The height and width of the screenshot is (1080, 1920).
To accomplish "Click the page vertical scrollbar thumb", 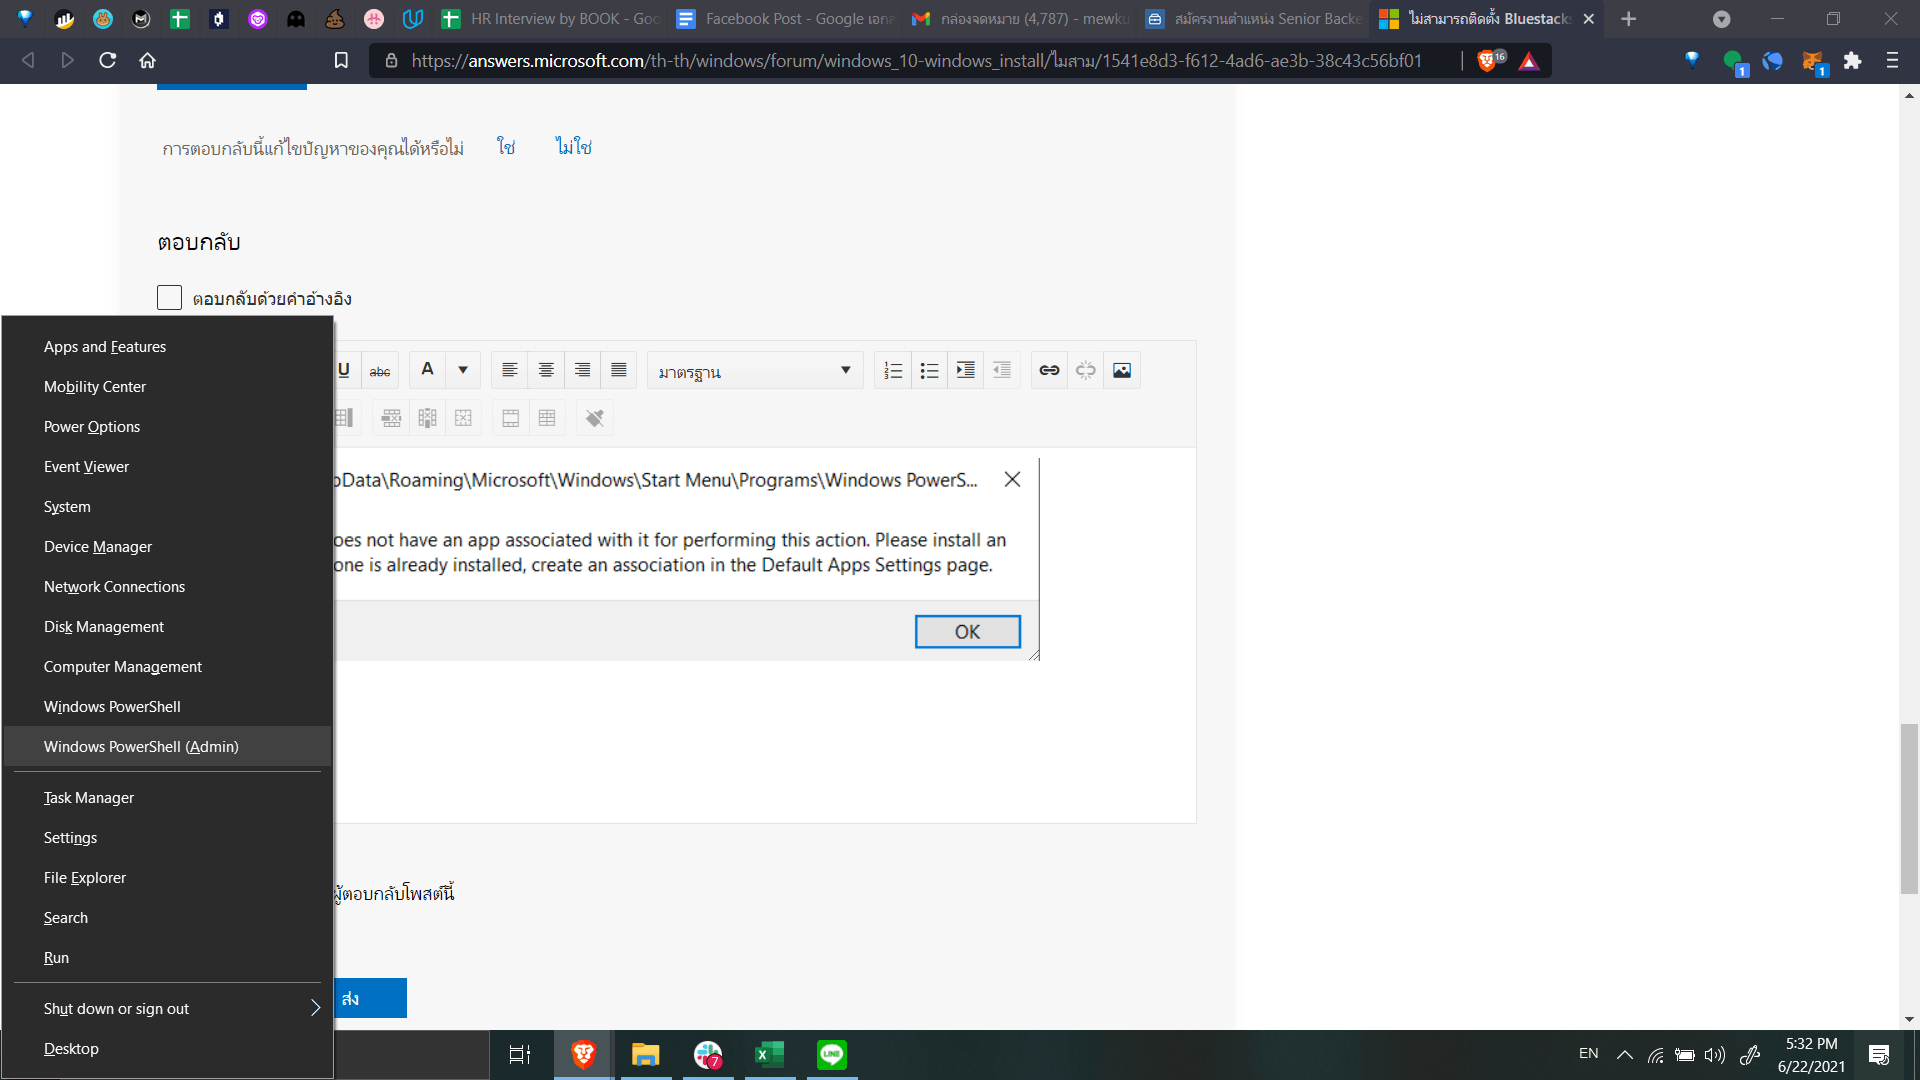I will 1909,808.
